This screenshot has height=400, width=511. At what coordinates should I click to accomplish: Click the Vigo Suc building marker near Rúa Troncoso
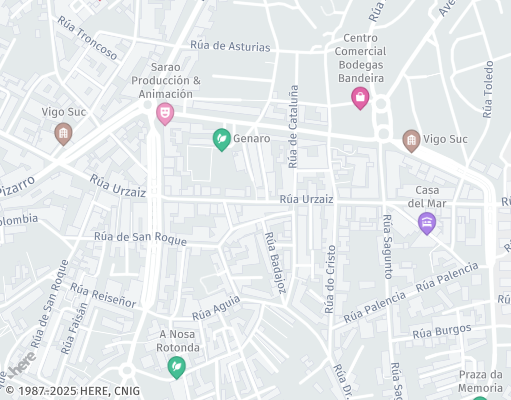[x=63, y=134]
